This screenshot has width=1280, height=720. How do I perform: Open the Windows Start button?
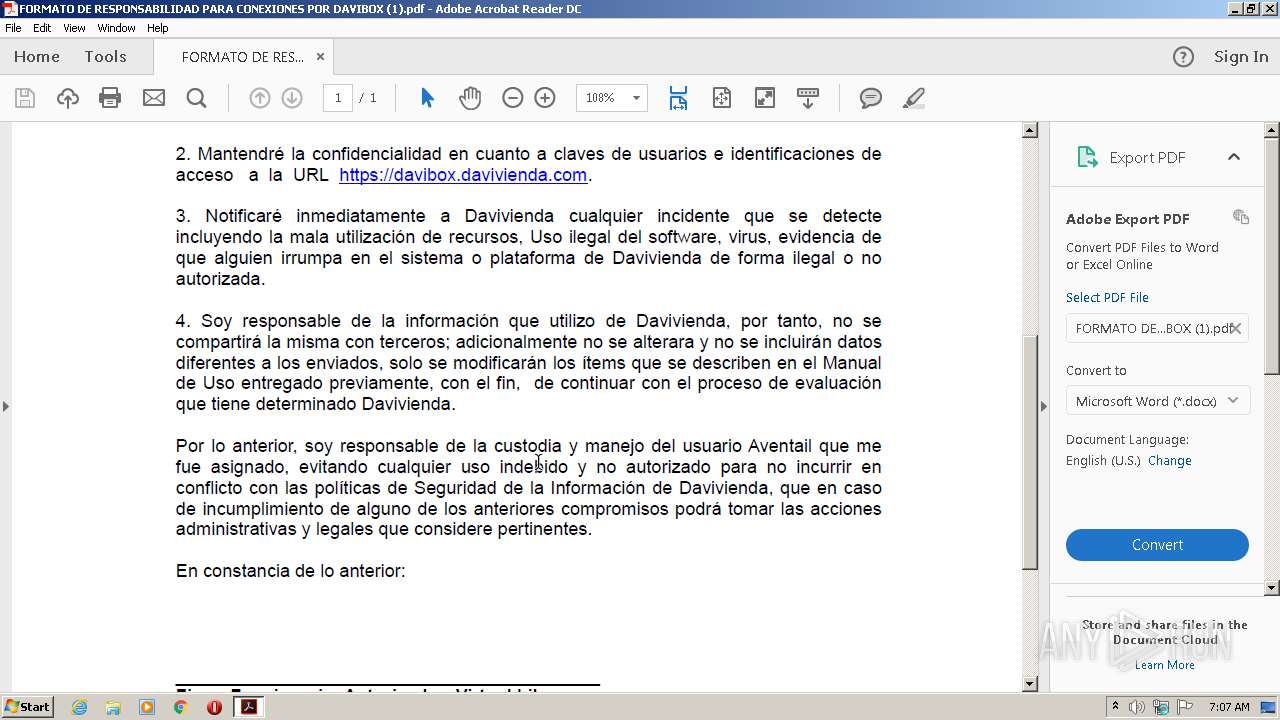pos(28,707)
